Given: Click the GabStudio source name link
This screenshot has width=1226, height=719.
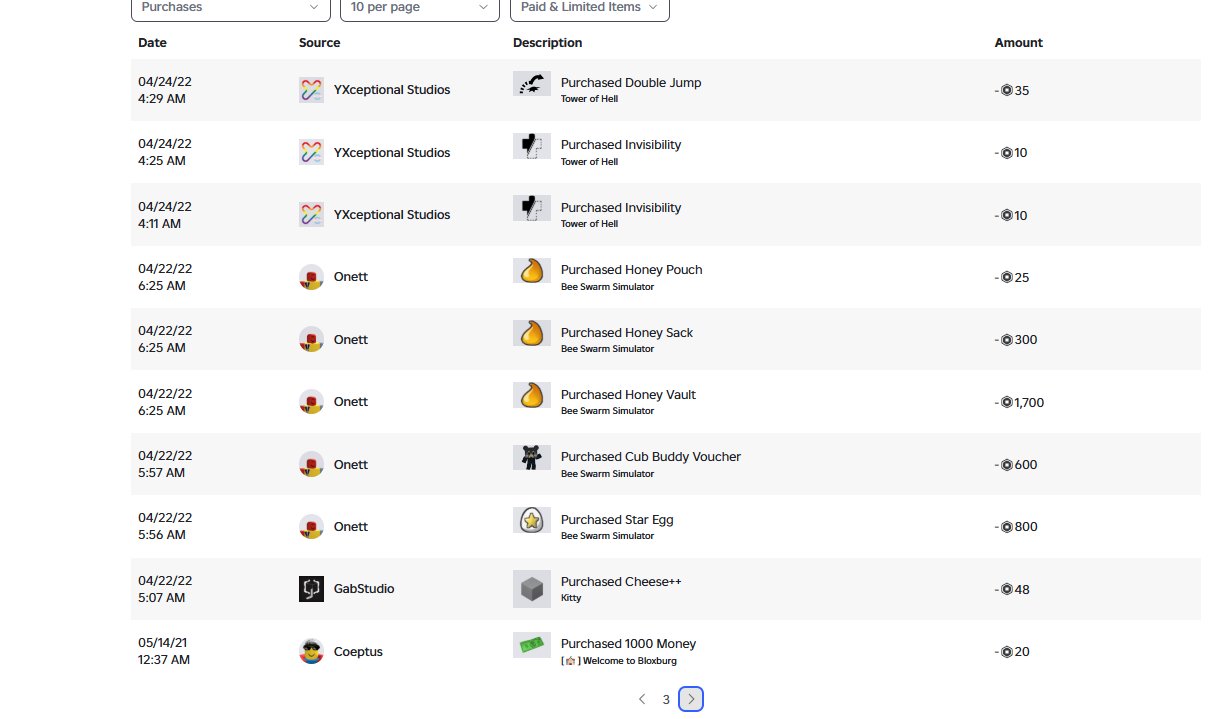Looking at the screenshot, I should click(x=364, y=589).
